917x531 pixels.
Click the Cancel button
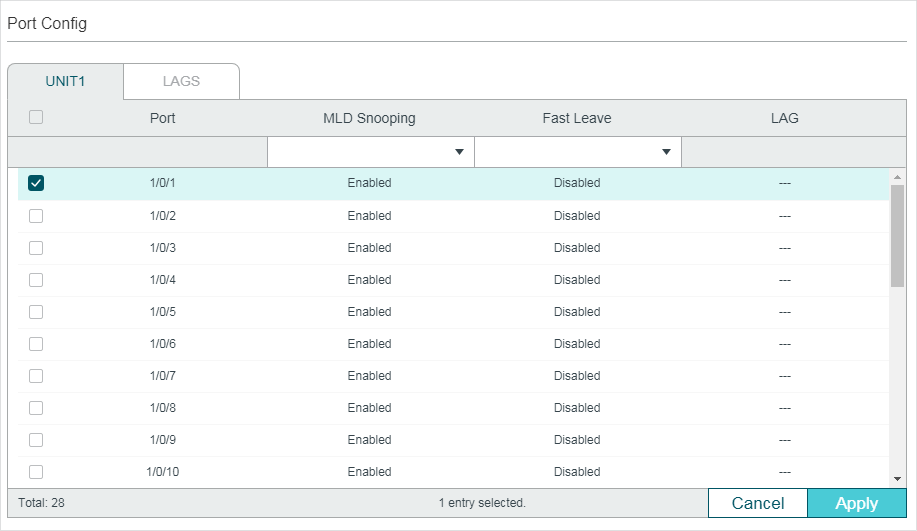click(757, 503)
